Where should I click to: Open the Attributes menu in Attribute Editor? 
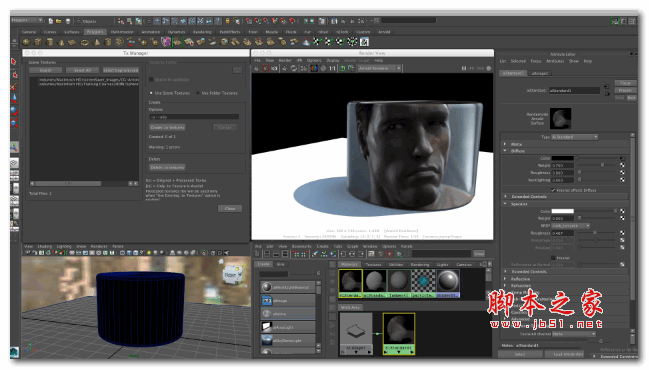tap(555, 61)
